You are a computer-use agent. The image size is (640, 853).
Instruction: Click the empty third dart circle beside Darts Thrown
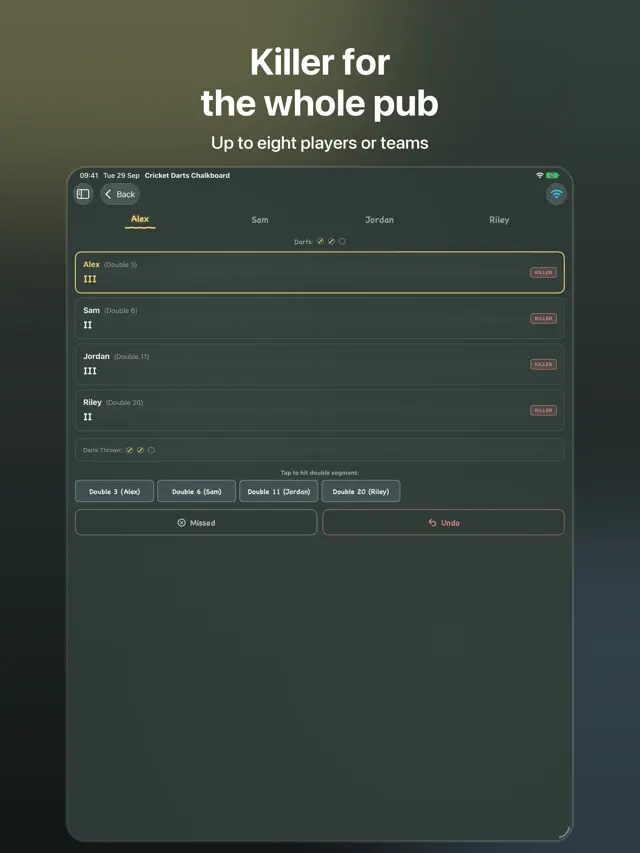pyautogui.click(x=151, y=450)
